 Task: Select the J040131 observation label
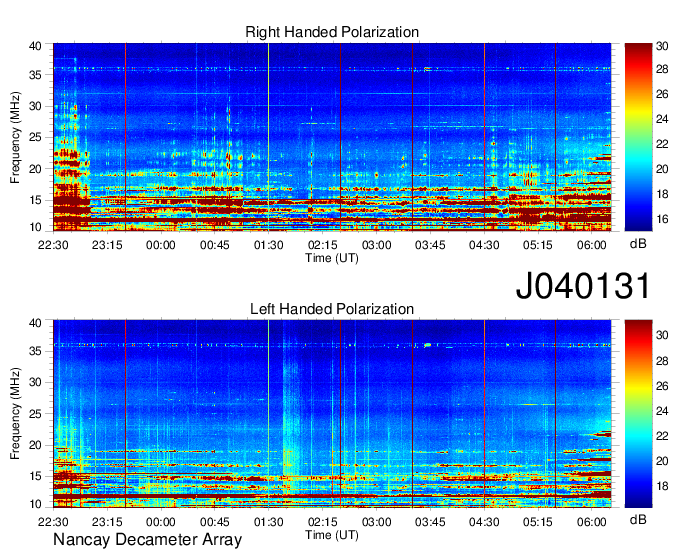583,285
